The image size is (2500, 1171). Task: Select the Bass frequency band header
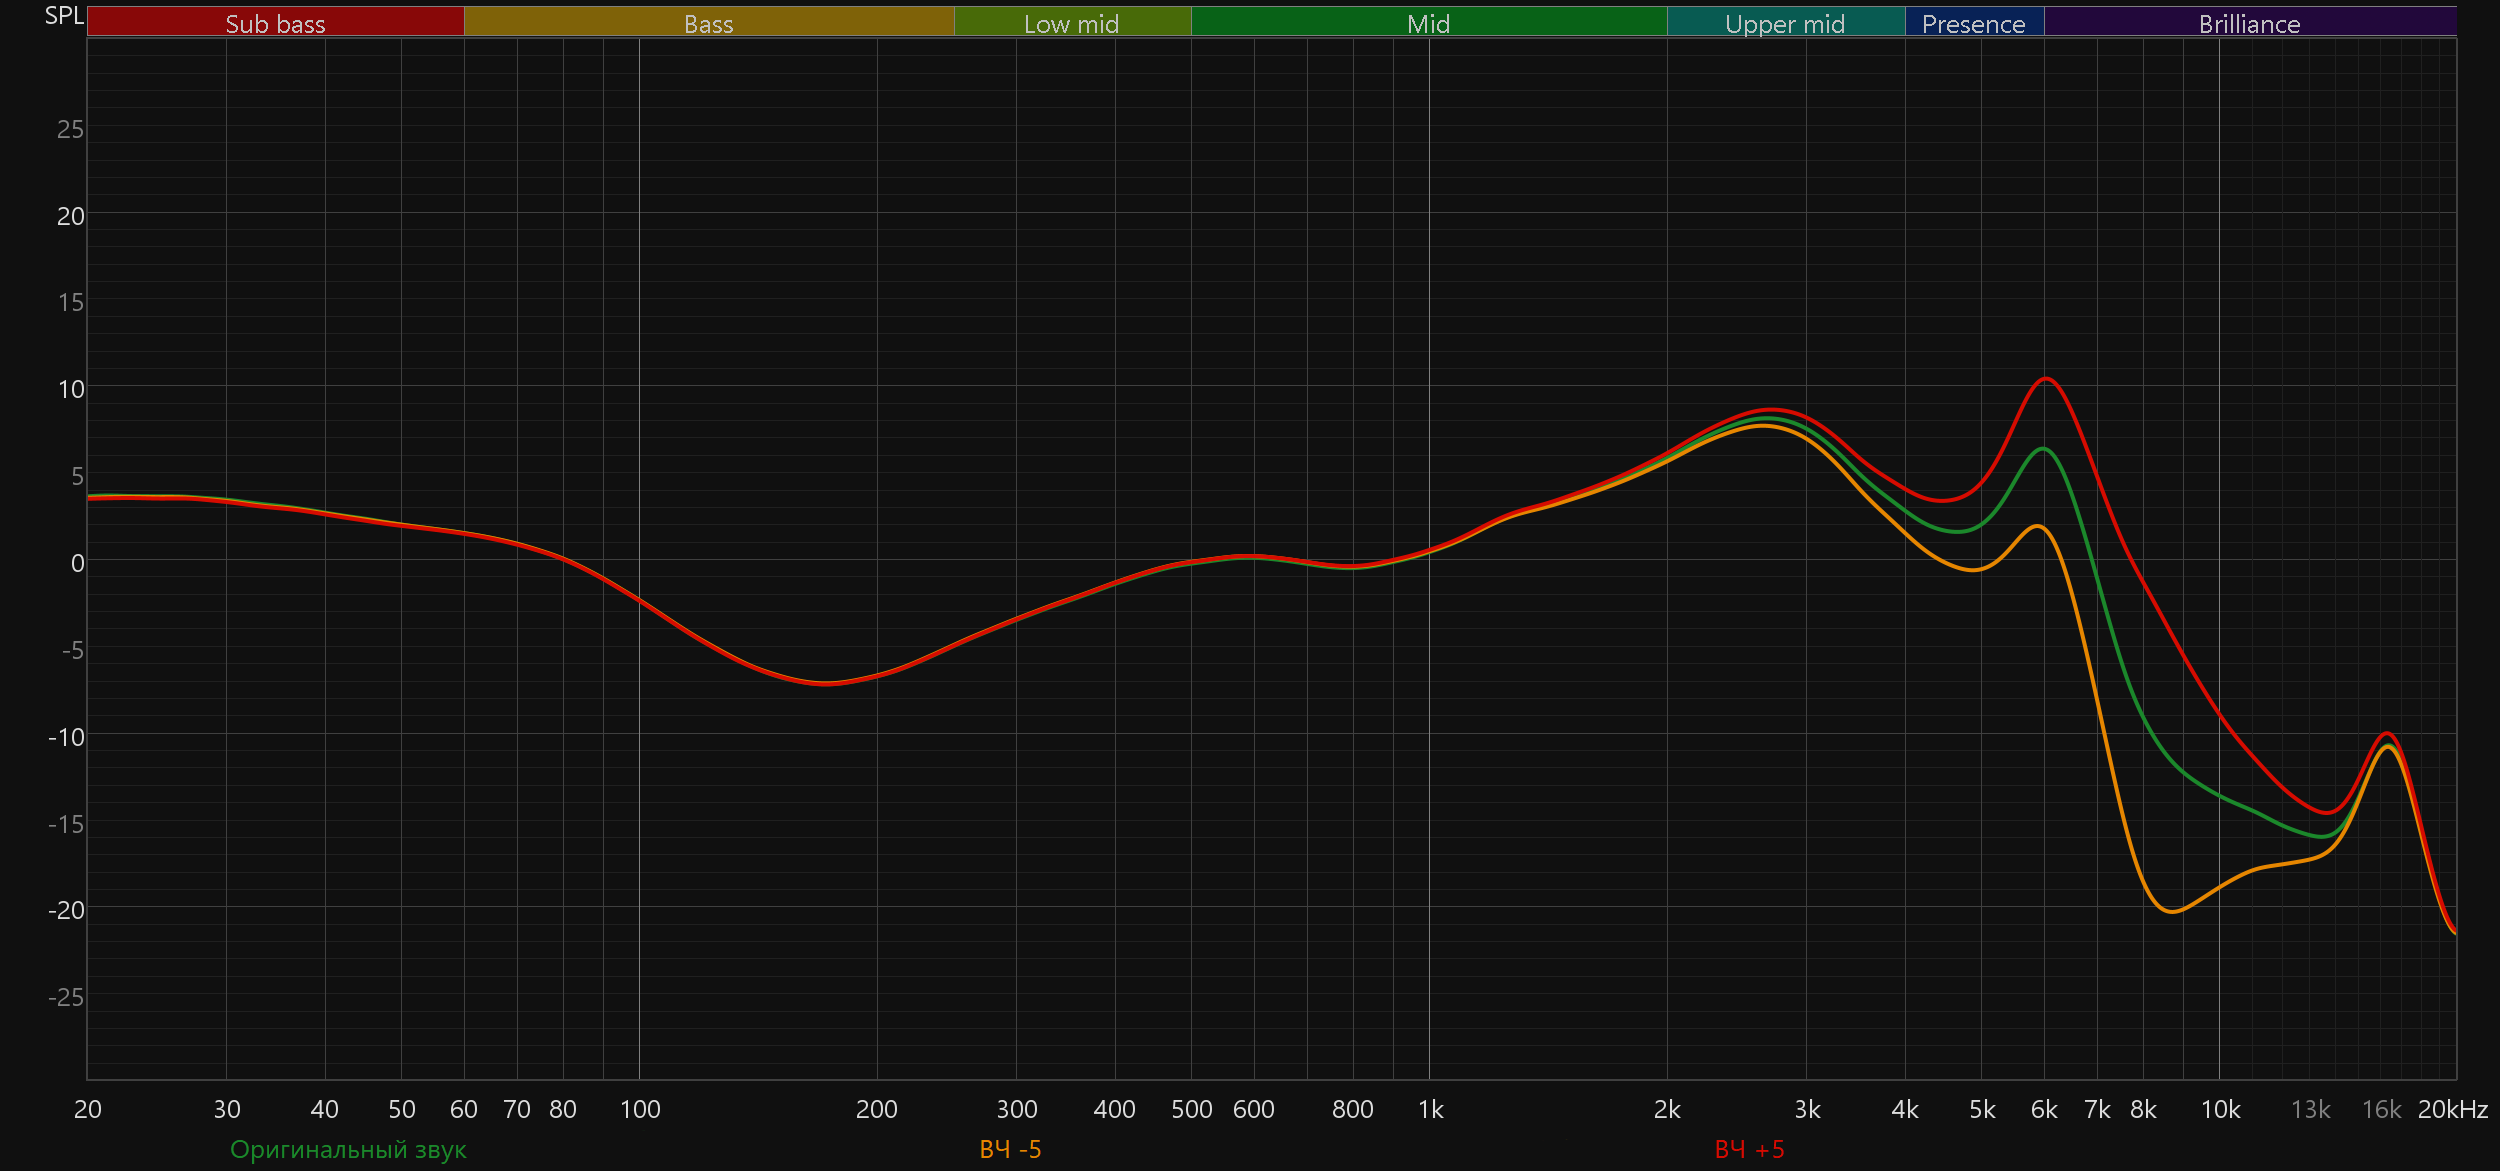708,23
